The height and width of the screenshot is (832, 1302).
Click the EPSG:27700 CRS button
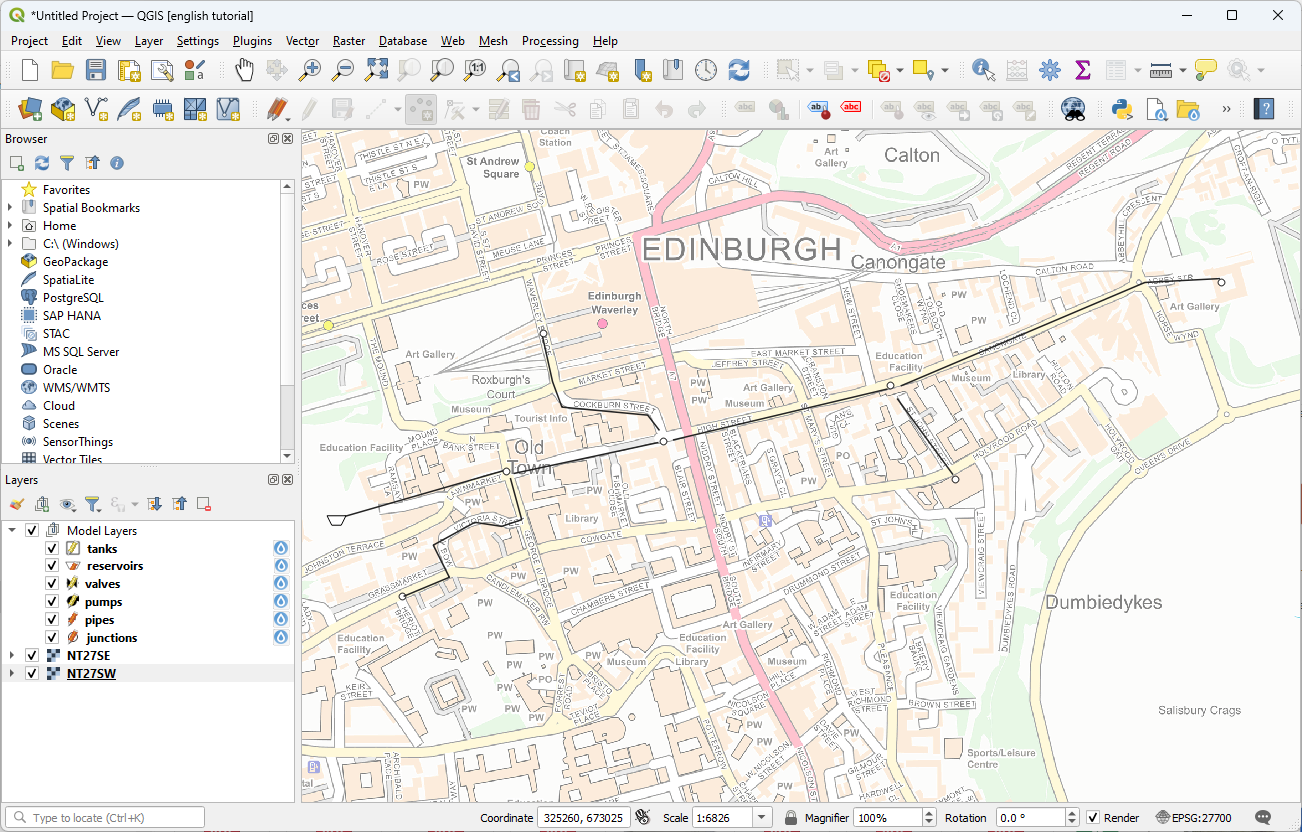pos(1194,818)
